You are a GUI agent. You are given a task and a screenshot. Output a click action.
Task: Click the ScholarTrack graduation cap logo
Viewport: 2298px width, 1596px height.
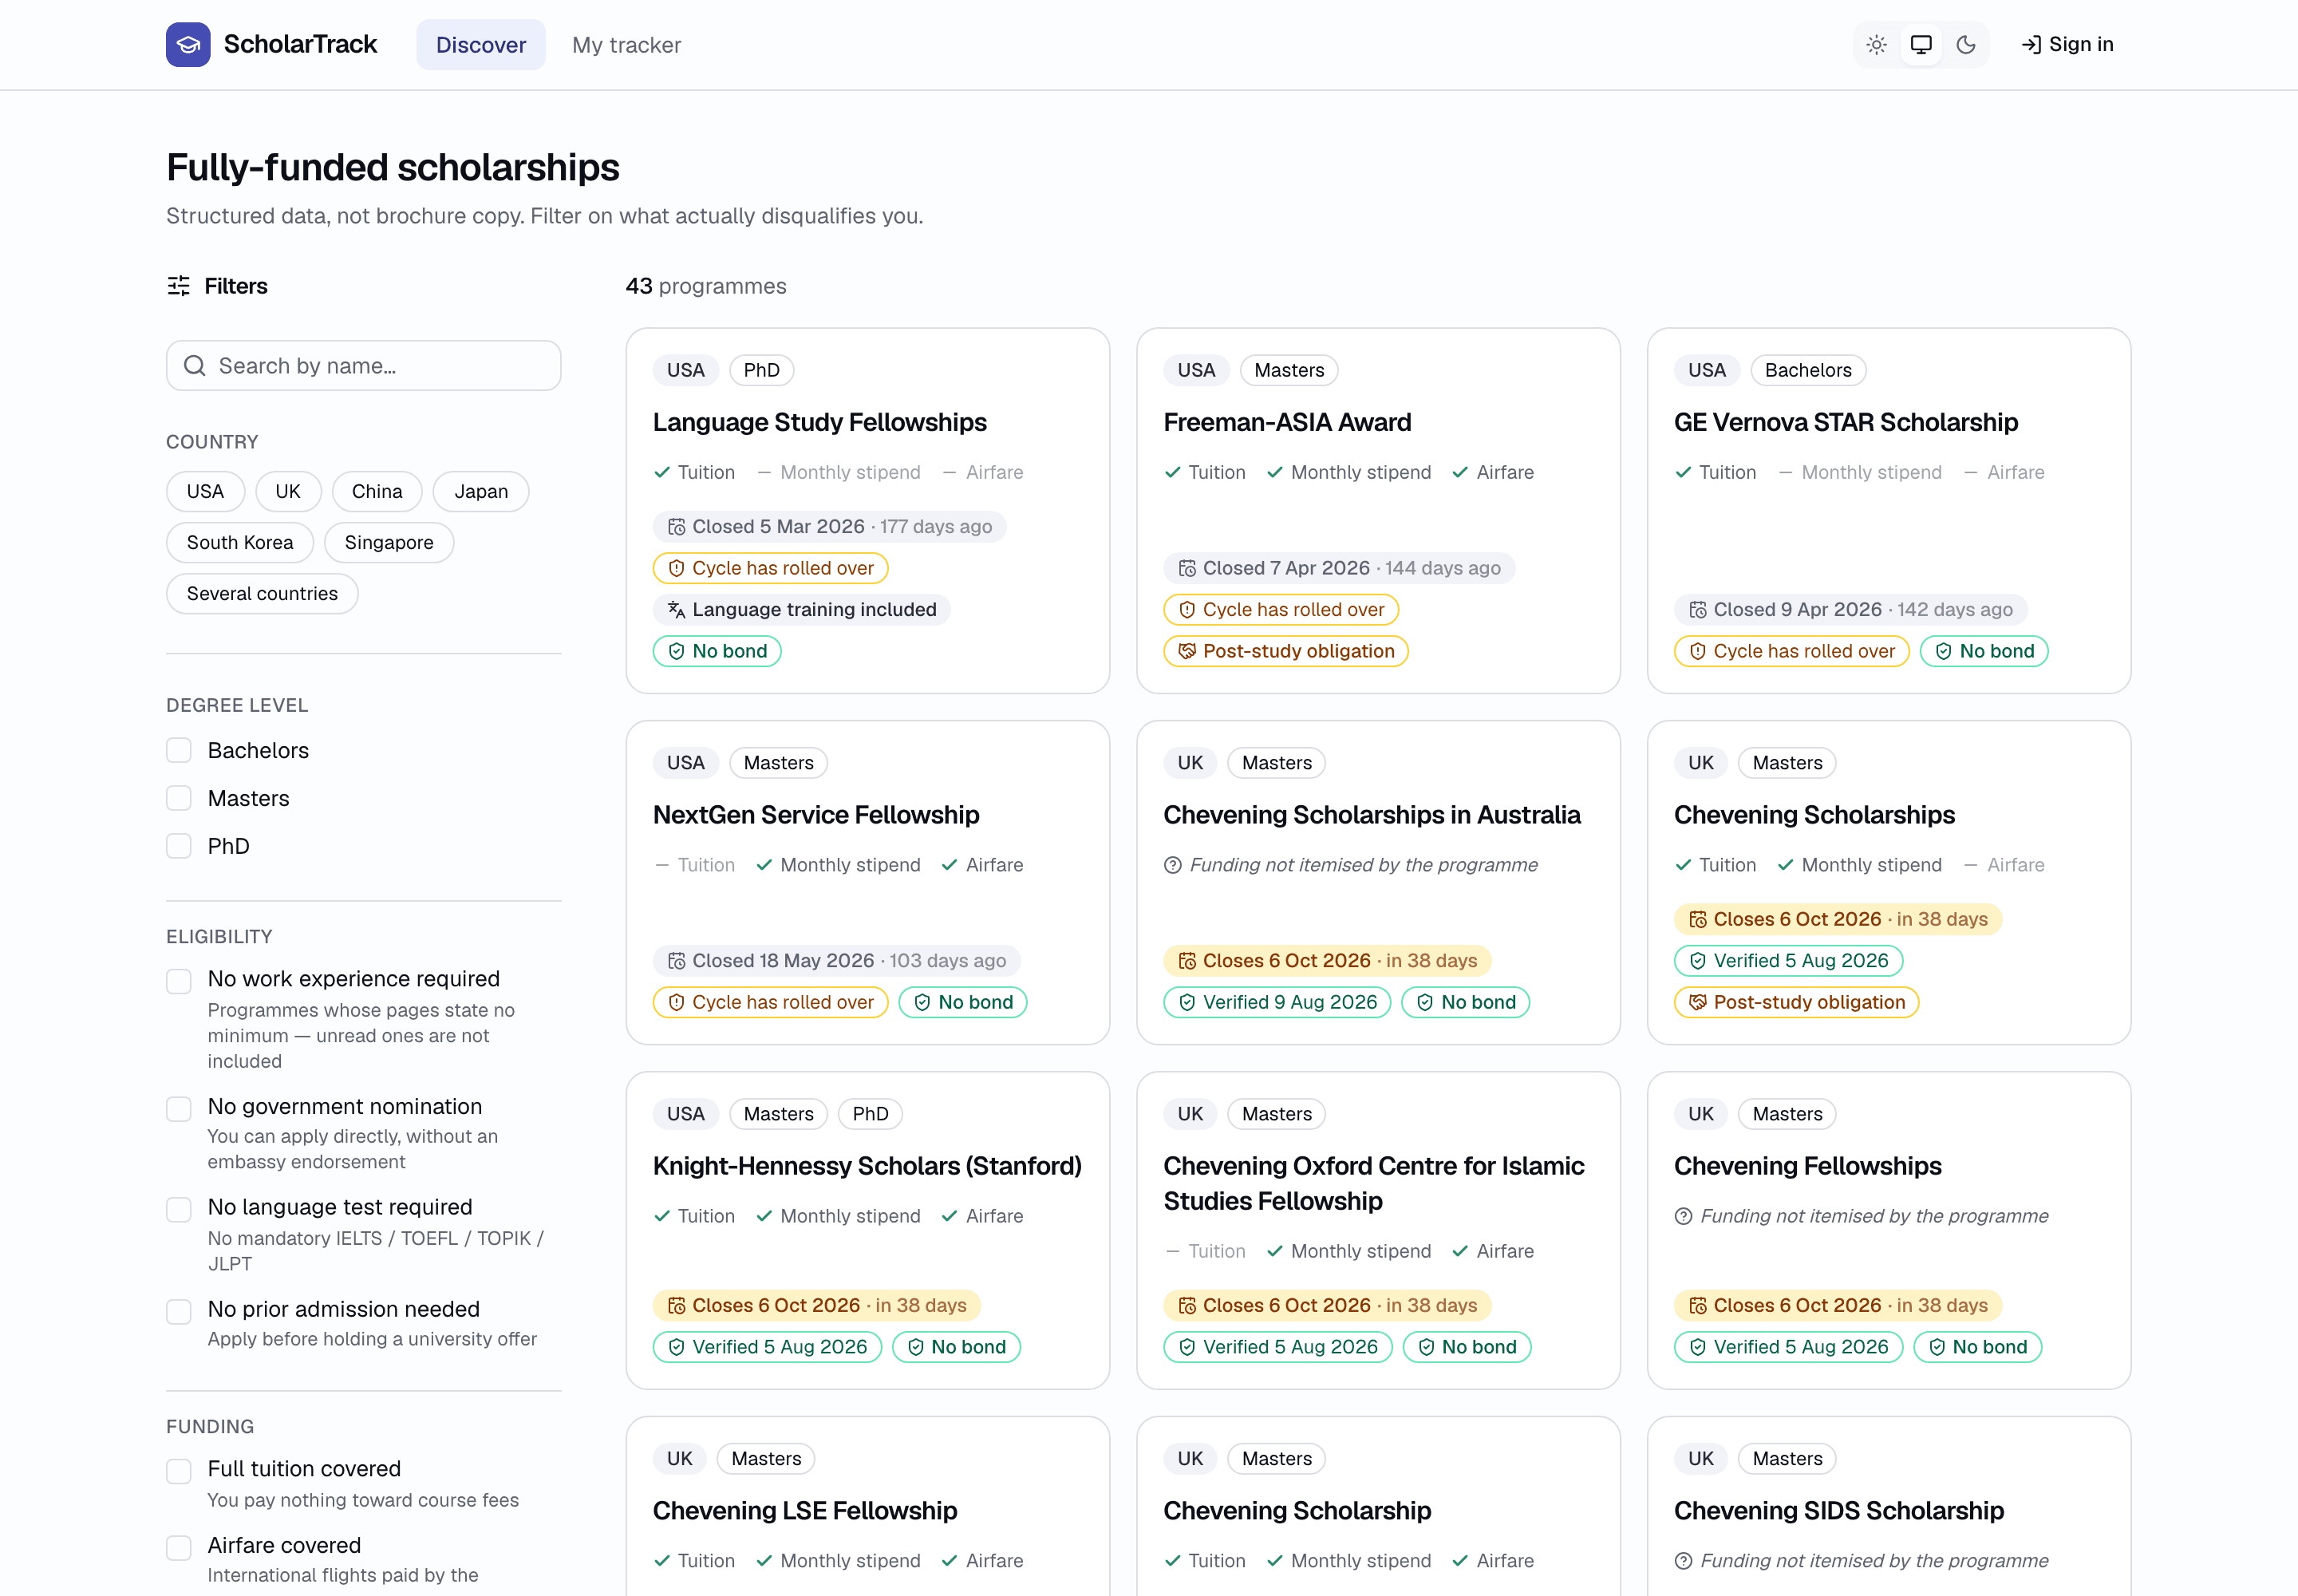(188, 45)
